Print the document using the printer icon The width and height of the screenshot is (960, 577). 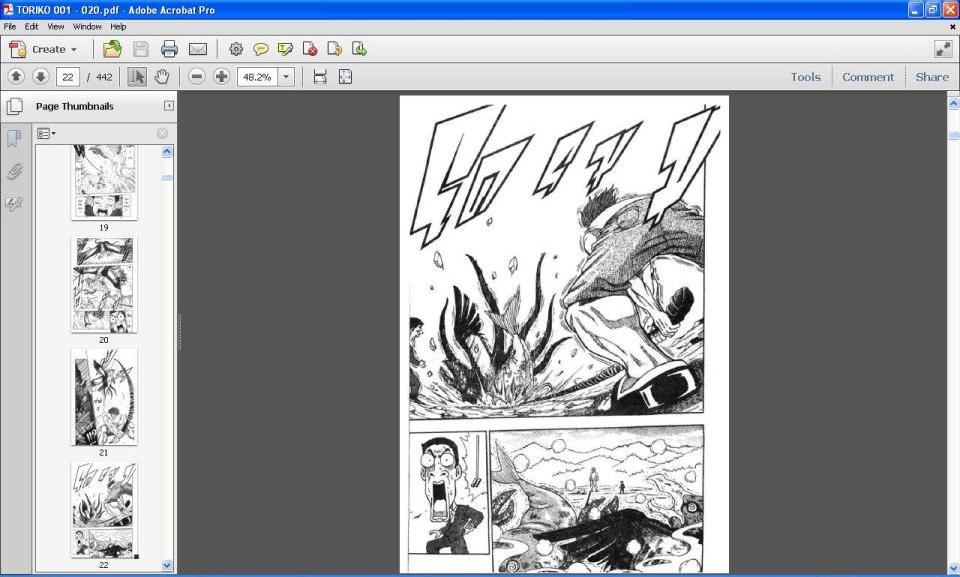point(169,49)
